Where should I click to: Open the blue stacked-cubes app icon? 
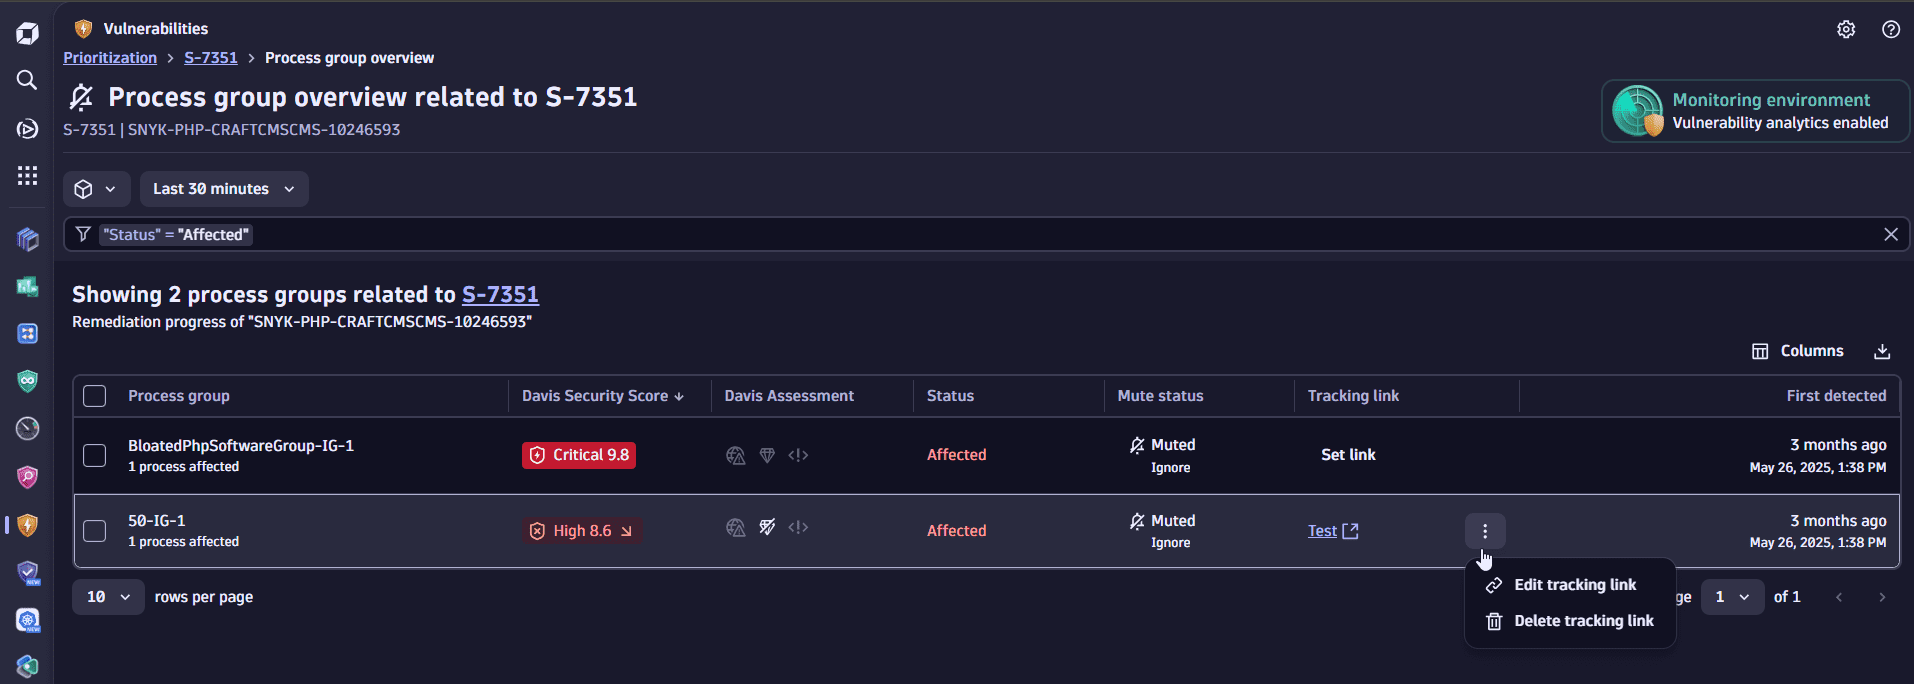point(27,239)
